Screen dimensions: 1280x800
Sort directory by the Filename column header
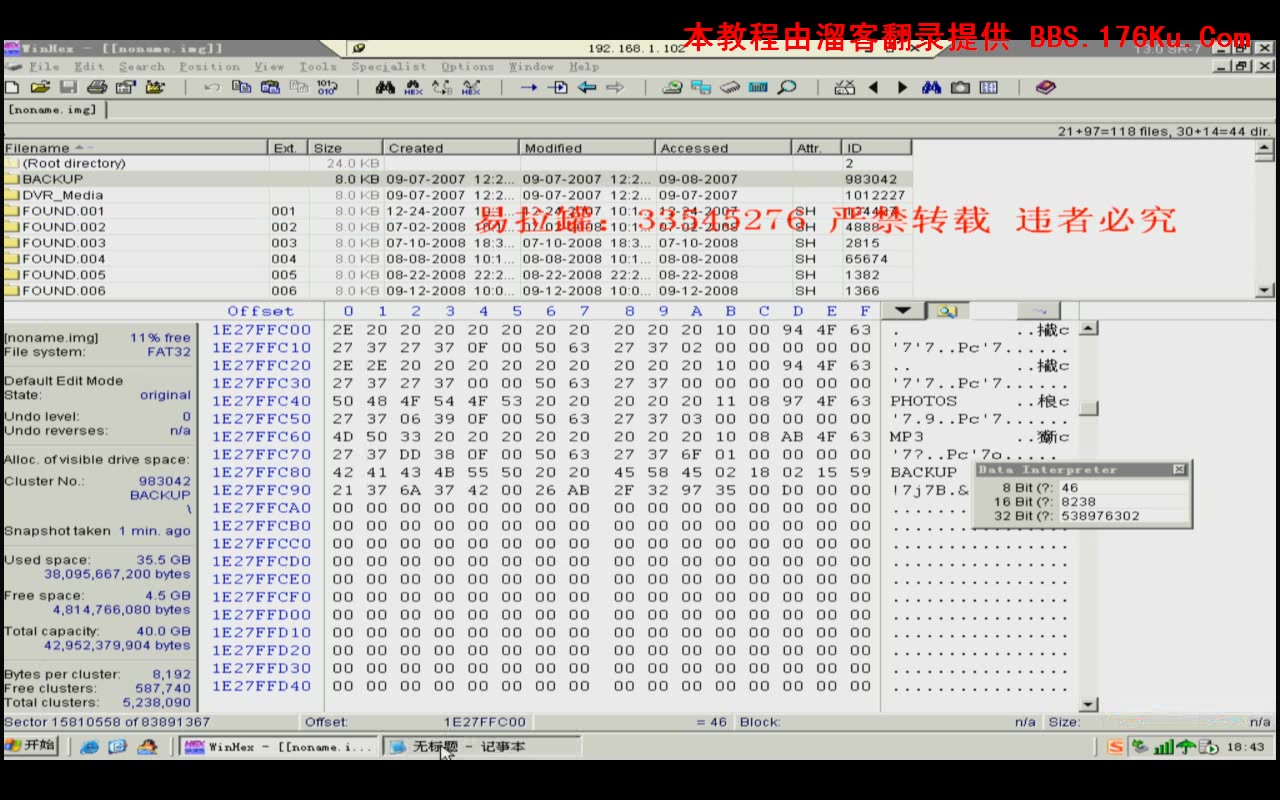pyautogui.click(x=136, y=148)
